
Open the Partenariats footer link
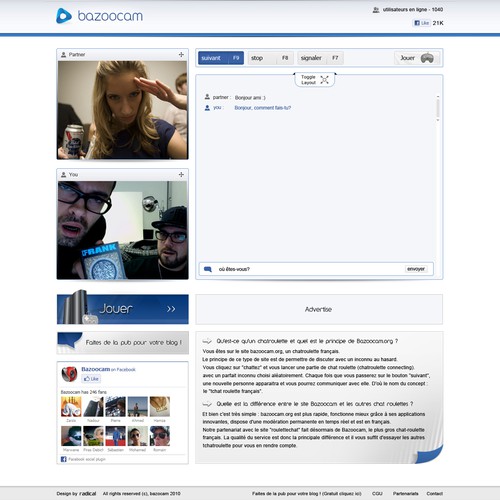tap(405, 494)
